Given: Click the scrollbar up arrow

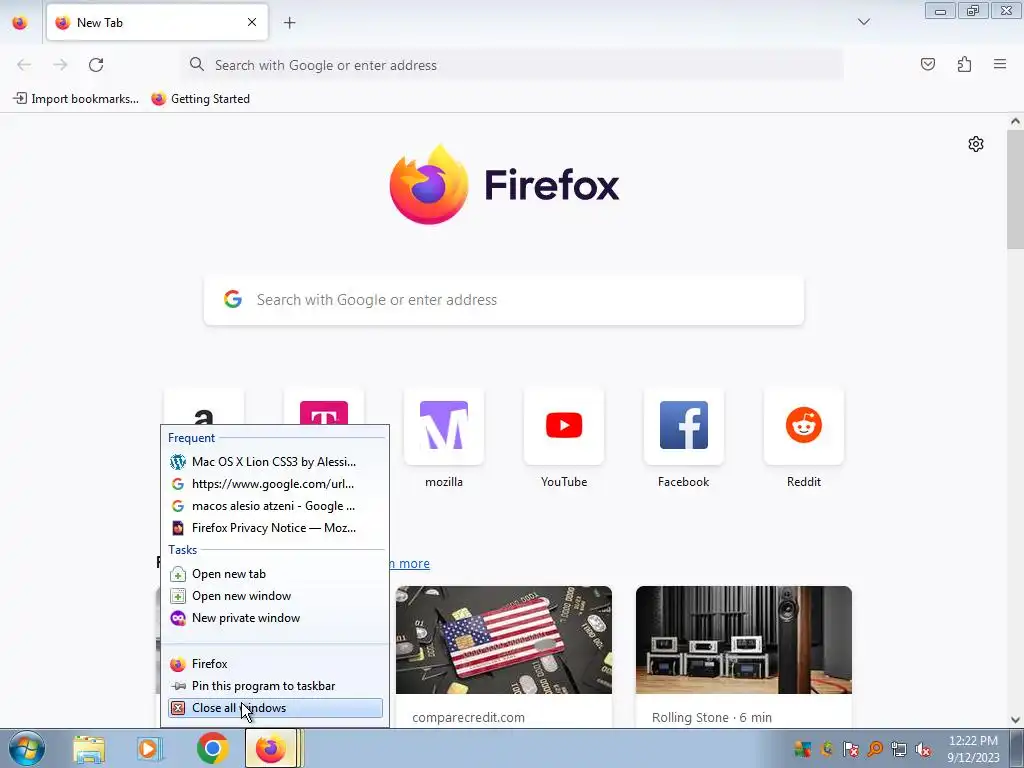Looking at the screenshot, I should pyautogui.click(x=1016, y=121).
